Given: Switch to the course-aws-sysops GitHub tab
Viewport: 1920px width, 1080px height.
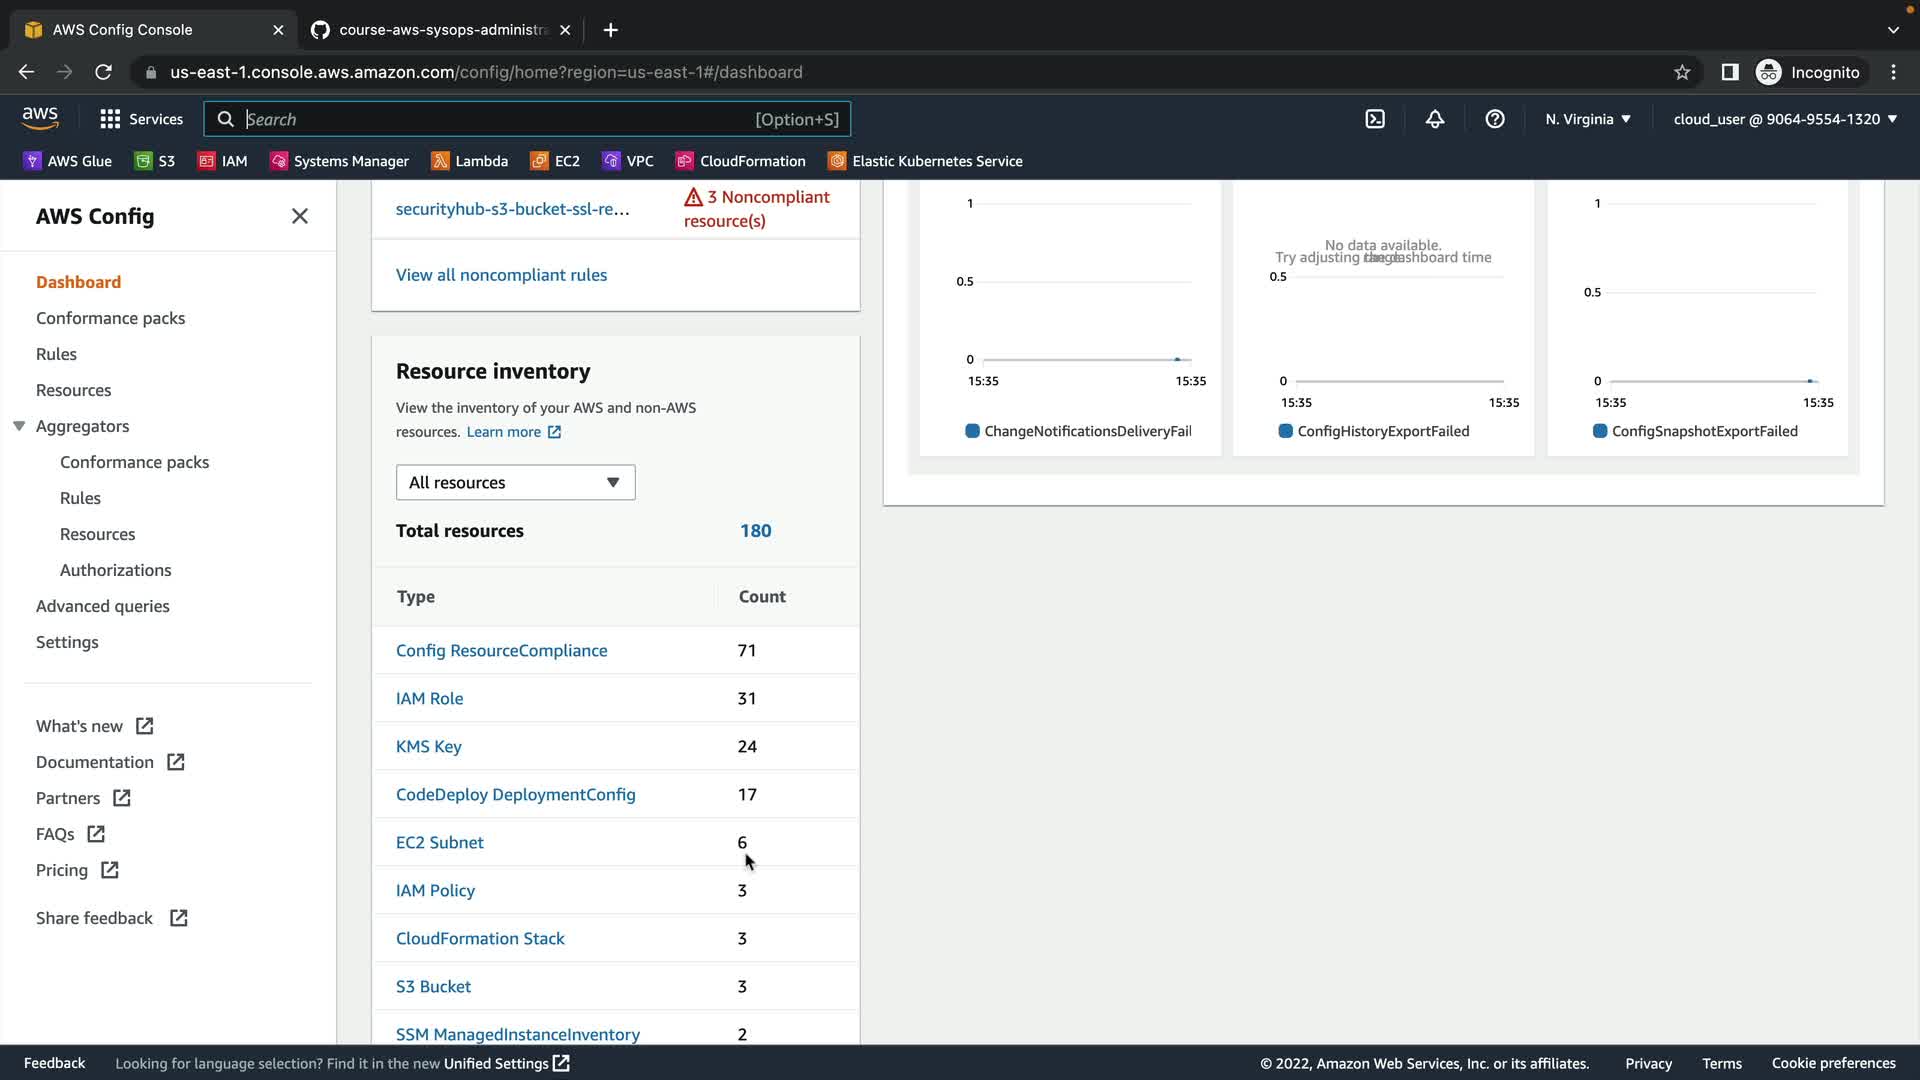Looking at the screenshot, I should (440, 30).
